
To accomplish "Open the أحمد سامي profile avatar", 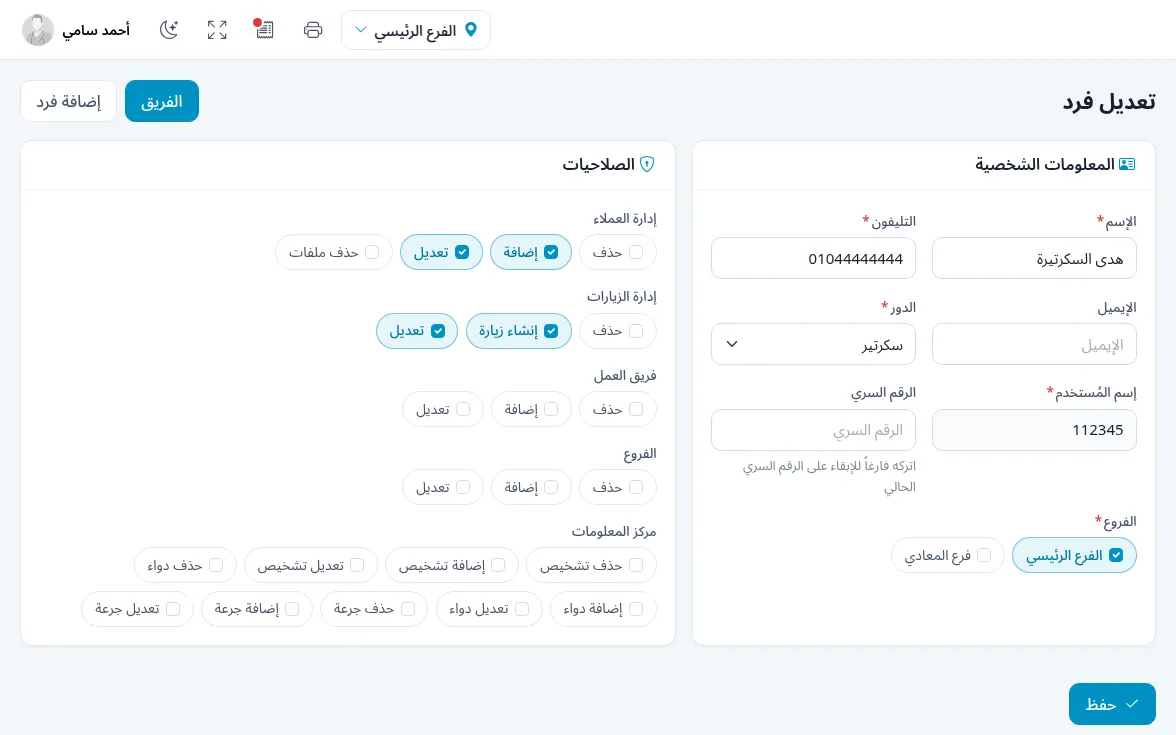I will [x=38, y=30].
